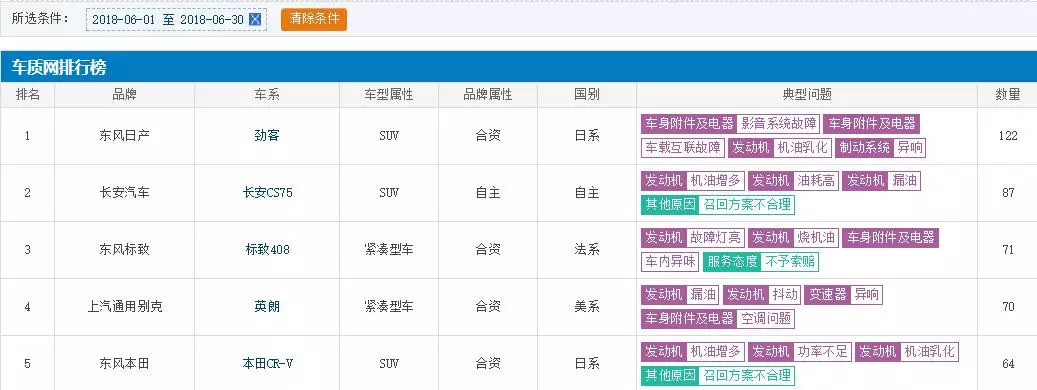Screen dimensions: 1037x390
Task: Select 本田CR-V's 召回方案不合理 tag
Action: pyautogui.click(x=718, y=375)
